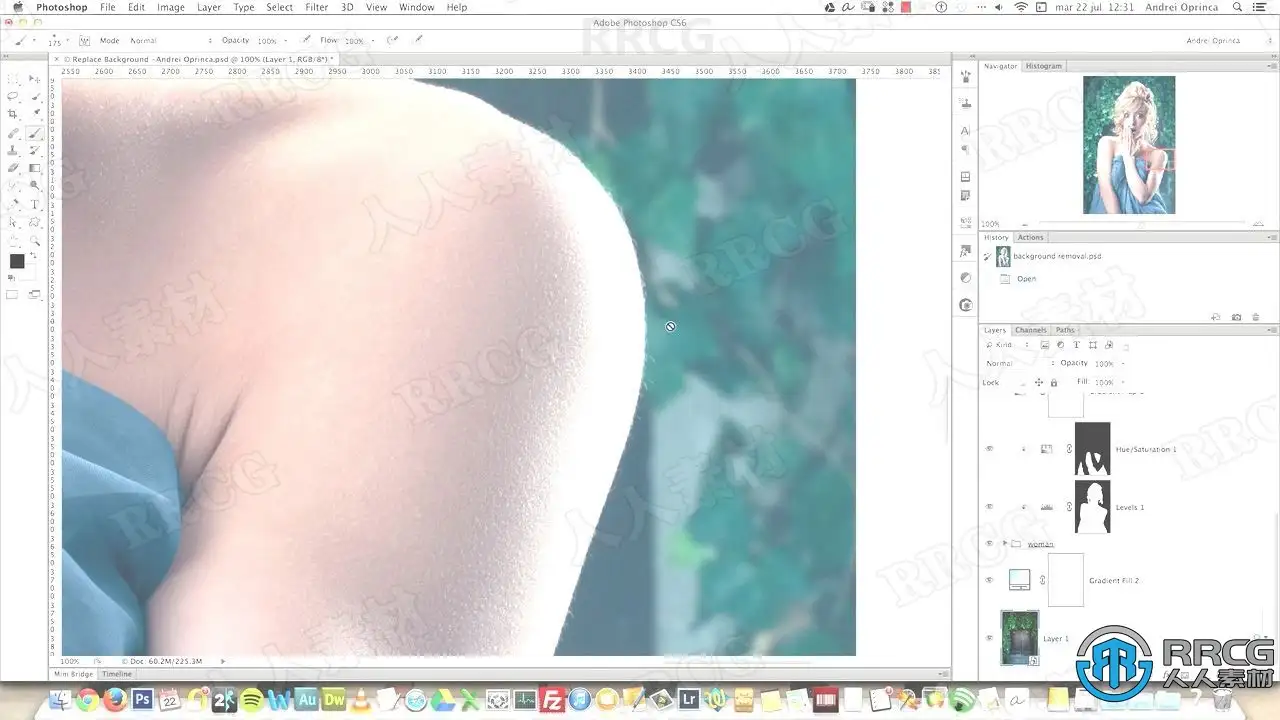The image size is (1280, 720).
Task: Select the Healing Brush tool
Action: (x=13, y=132)
